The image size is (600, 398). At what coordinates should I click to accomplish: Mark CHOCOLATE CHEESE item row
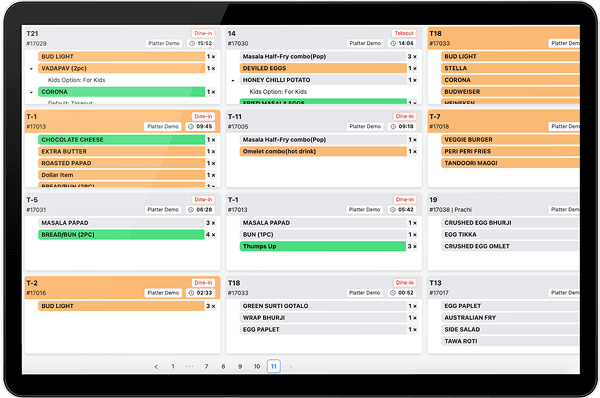tap(122, 140)
